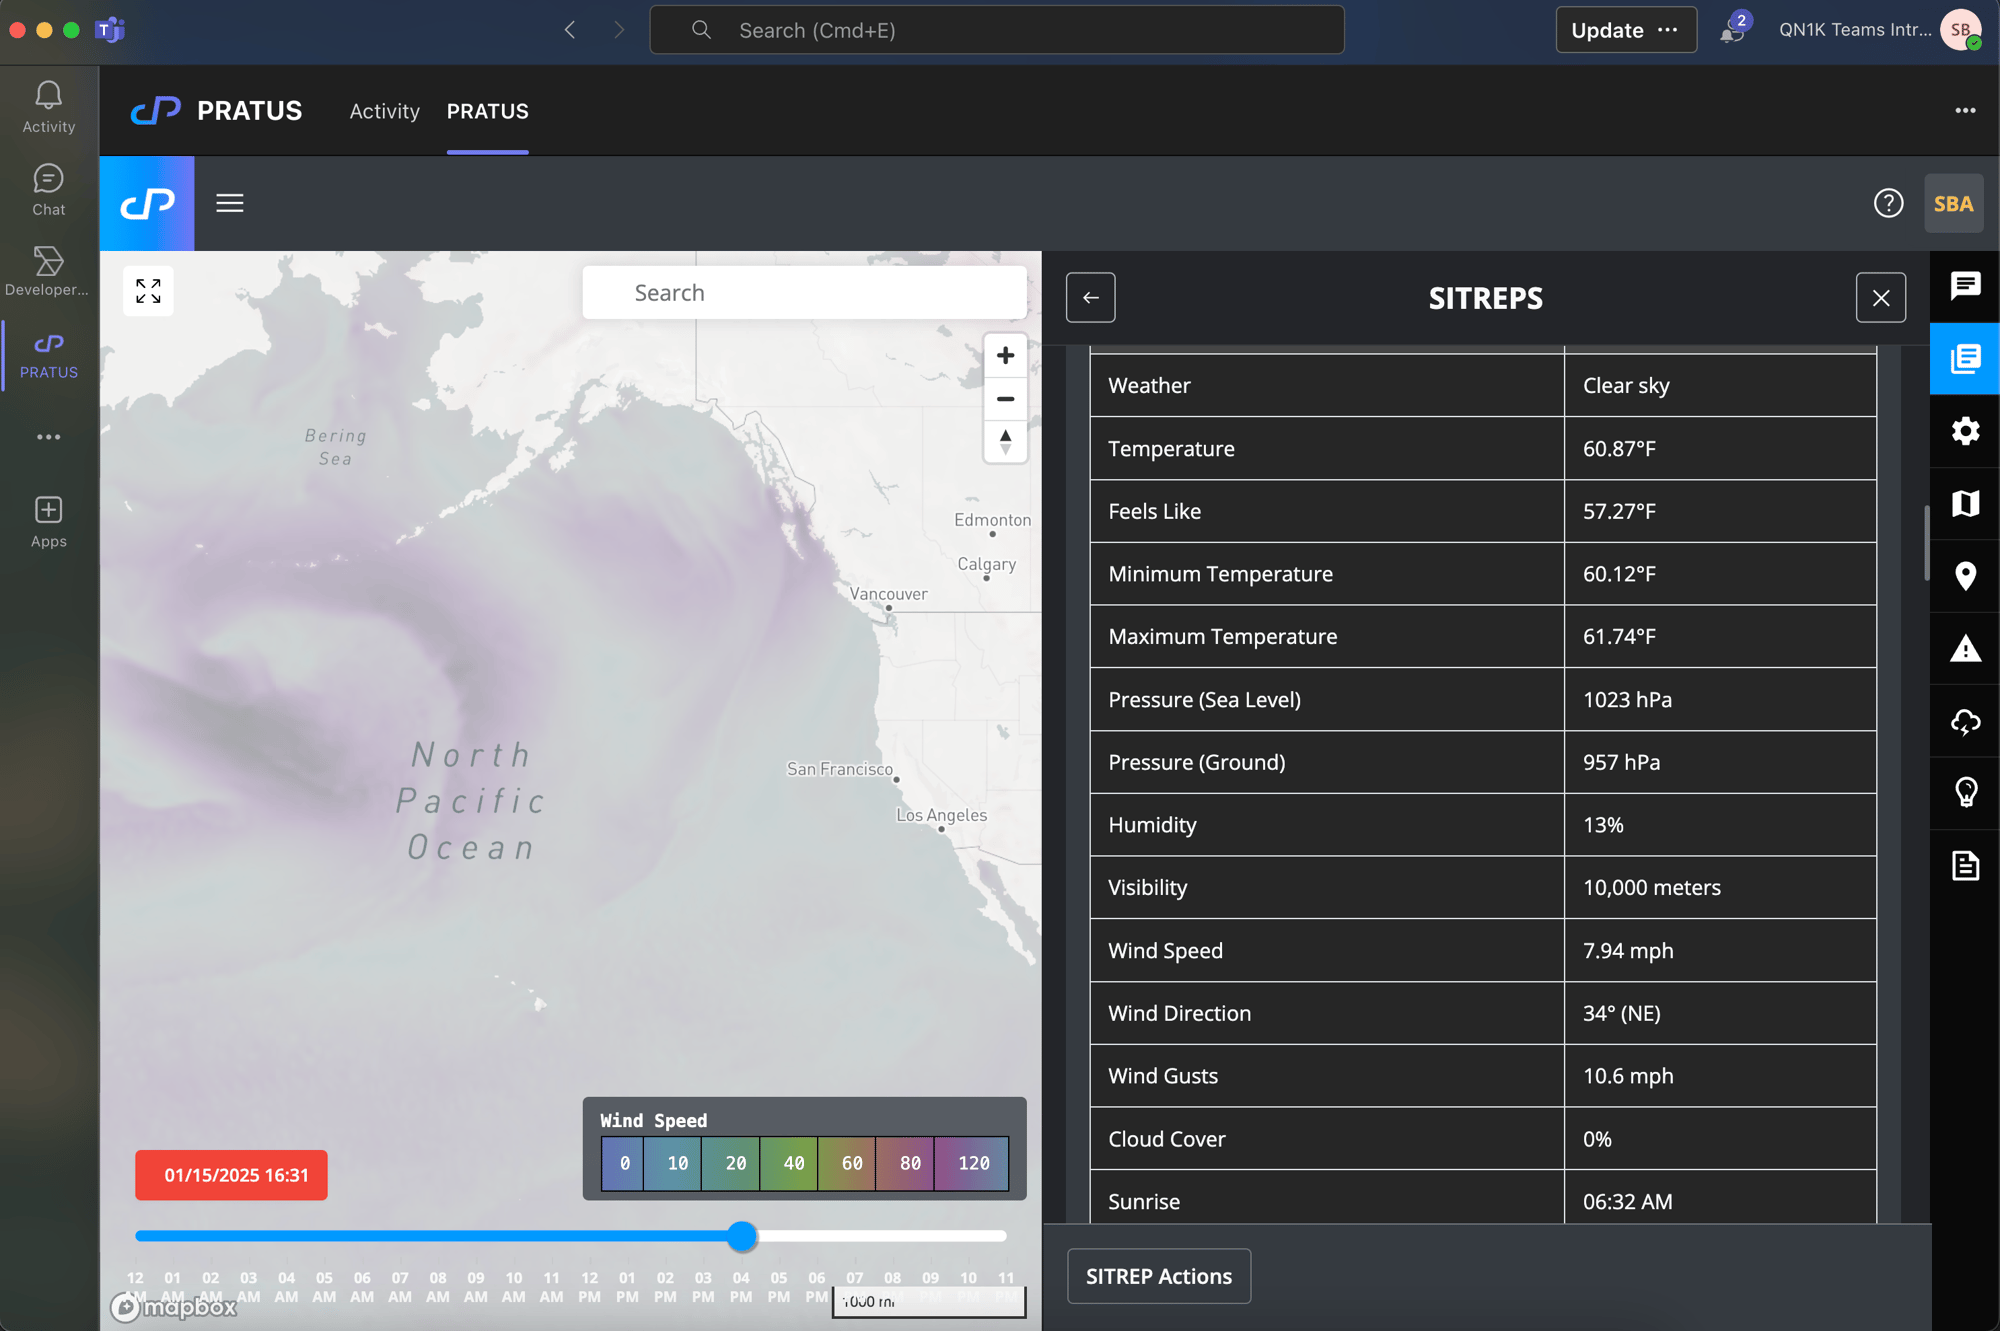2000x1331 pixels.
Task: Switch to the Activity tab
Action: (x=383, y=110)
